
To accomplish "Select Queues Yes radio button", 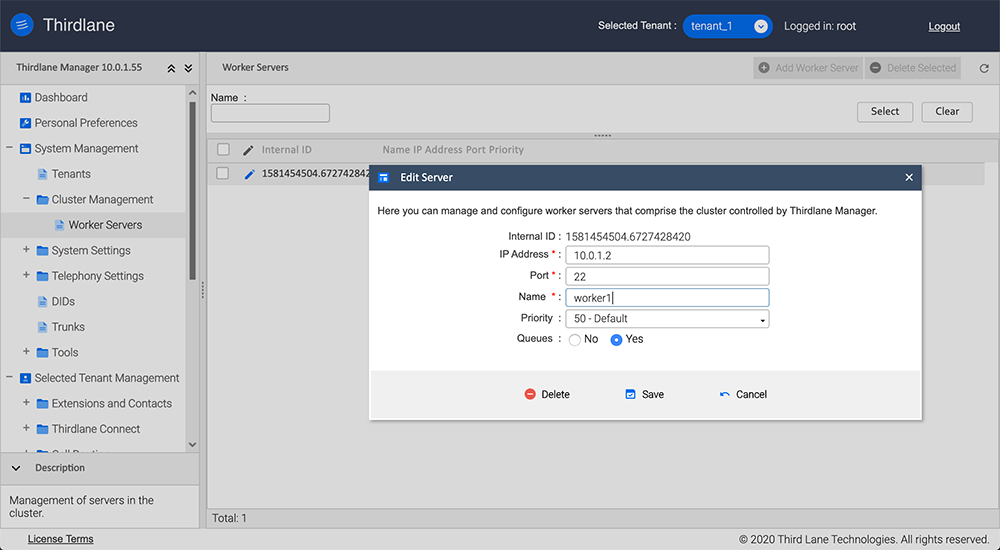I will [616, 340].
